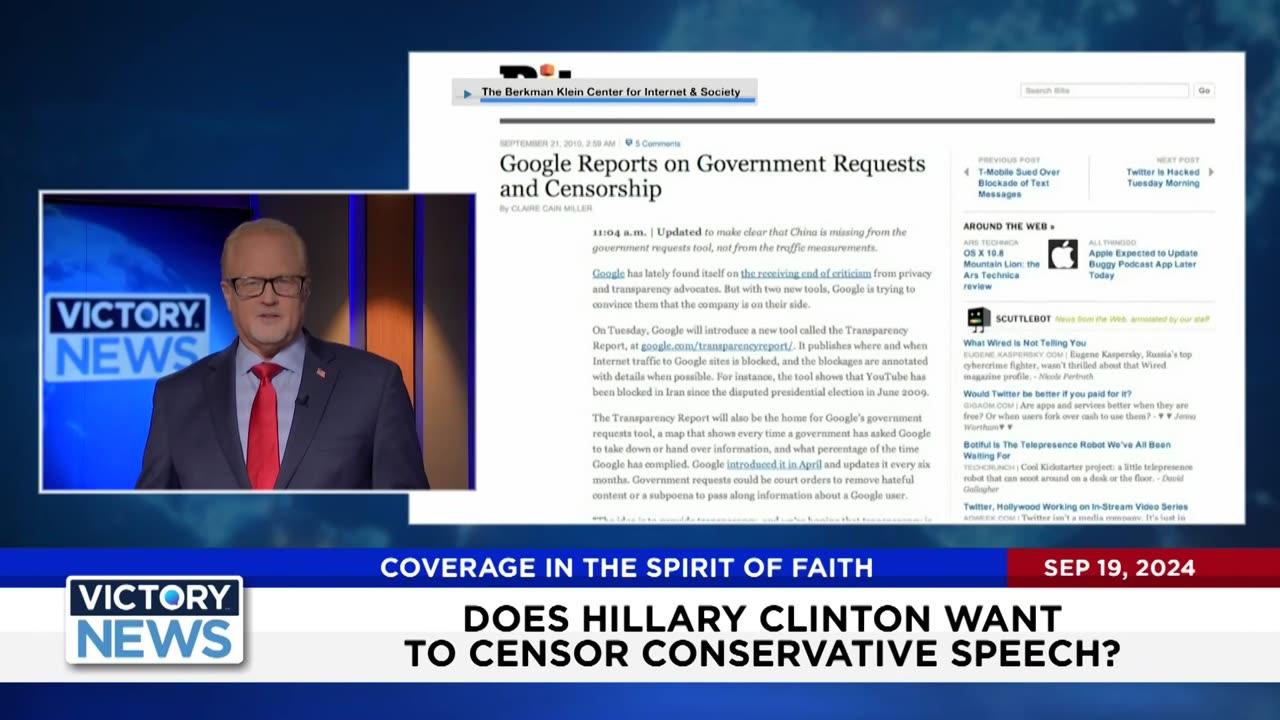Open 'introduced it in April' link
Screen dimensions: 1280x720
[774, 465]
